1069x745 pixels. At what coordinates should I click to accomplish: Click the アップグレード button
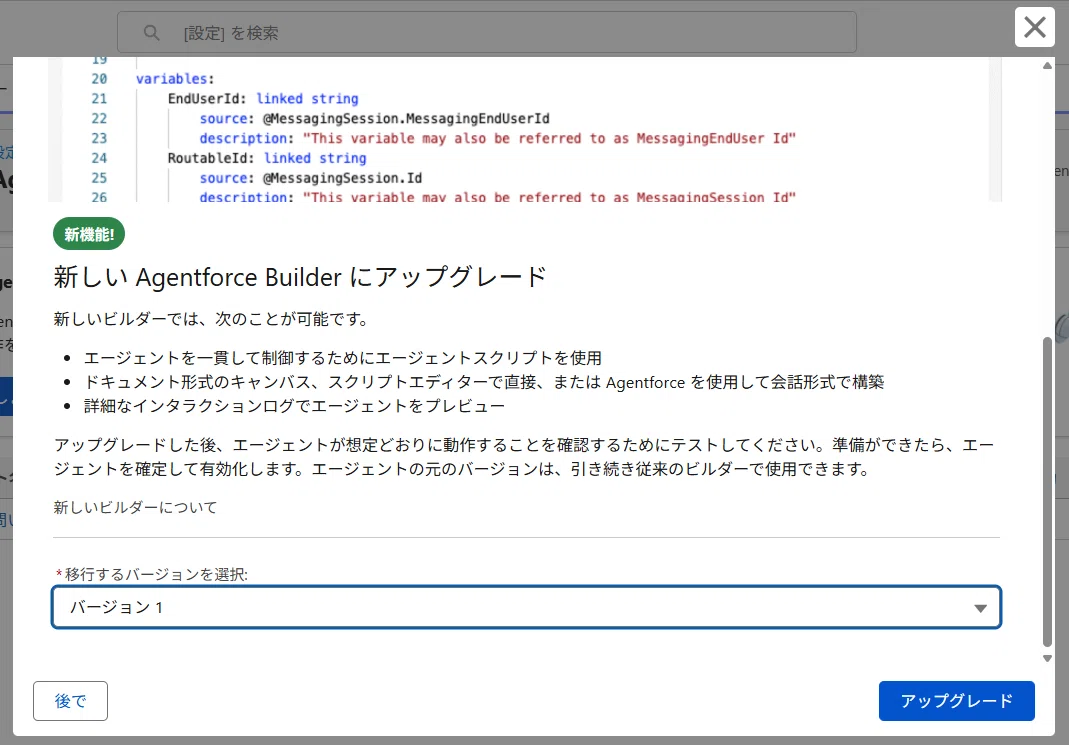(957, 701)
